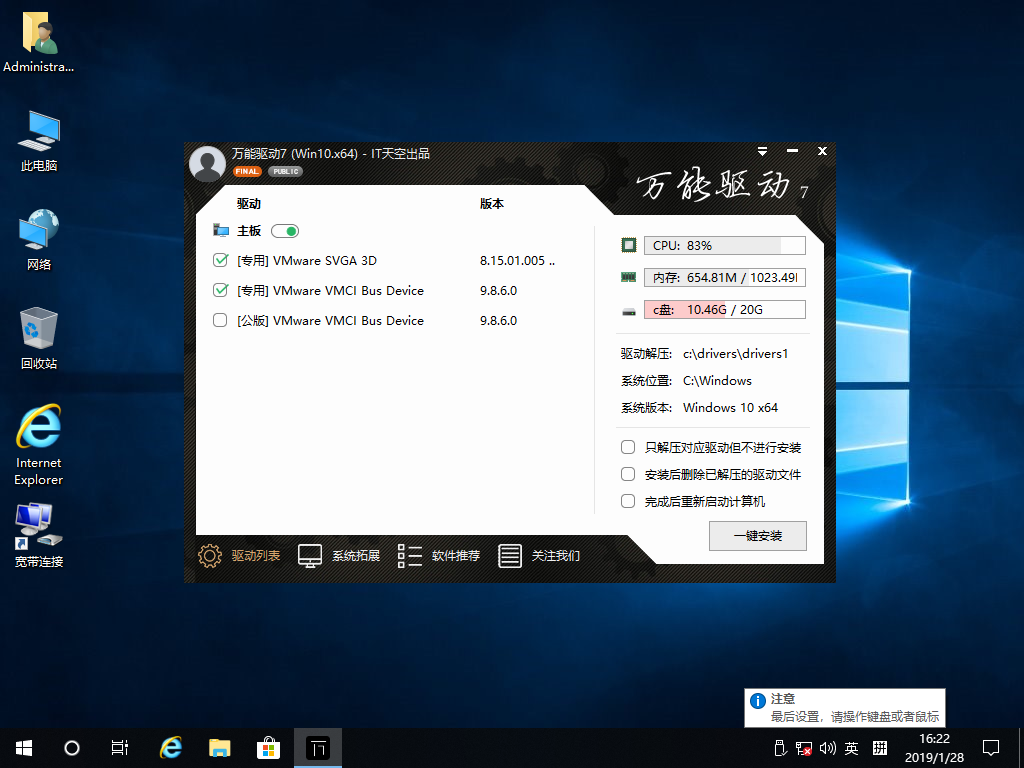This screenshot has height=768, width=1024.
Task: Click the 注意 notification popup
Action: (844, 708)
